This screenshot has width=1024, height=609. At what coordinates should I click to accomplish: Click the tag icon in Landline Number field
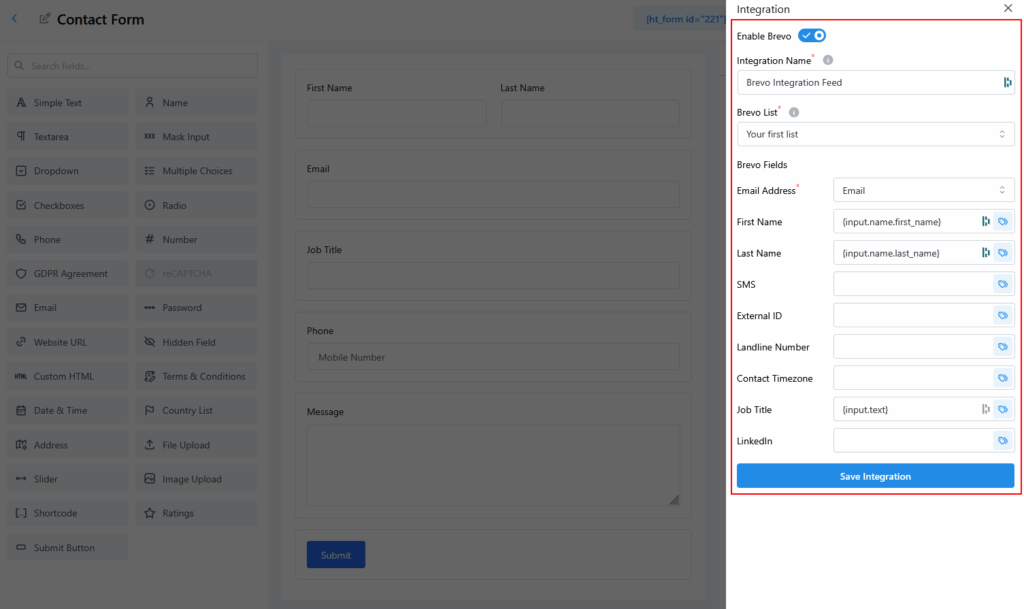coord(1002,347)
